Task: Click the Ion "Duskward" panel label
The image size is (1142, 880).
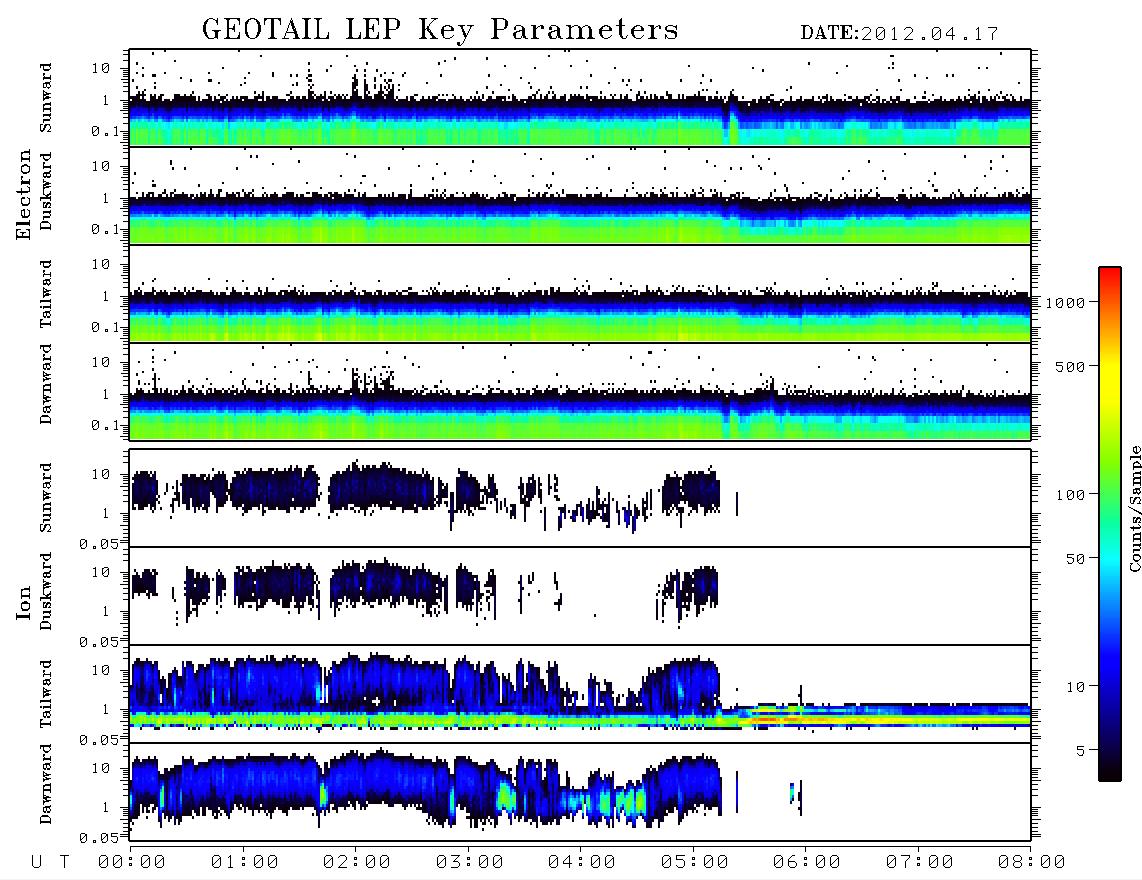Action: (46, 592)
